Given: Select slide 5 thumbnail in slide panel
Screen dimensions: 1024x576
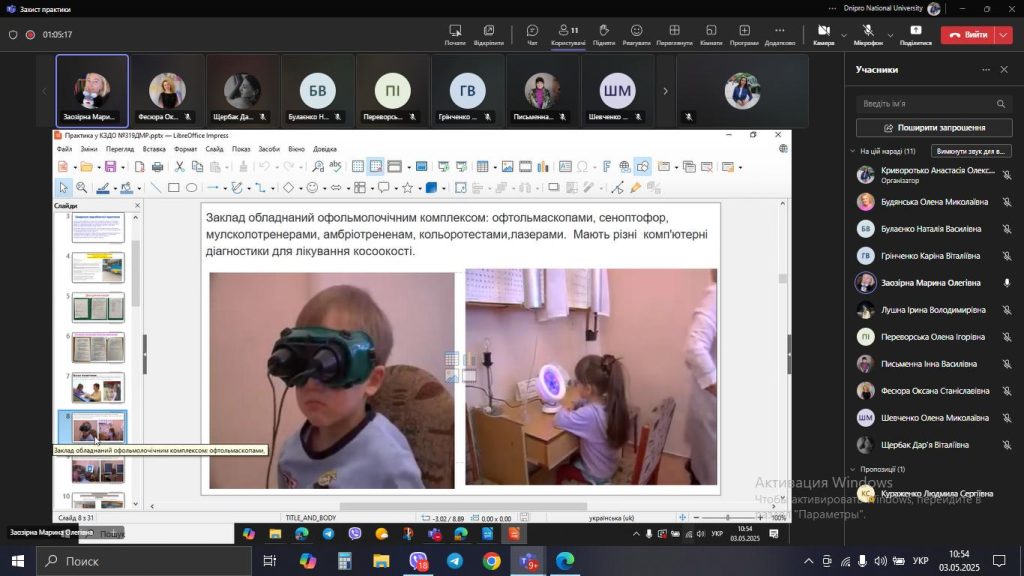Looking at the screenshot, I should (98, 307).
